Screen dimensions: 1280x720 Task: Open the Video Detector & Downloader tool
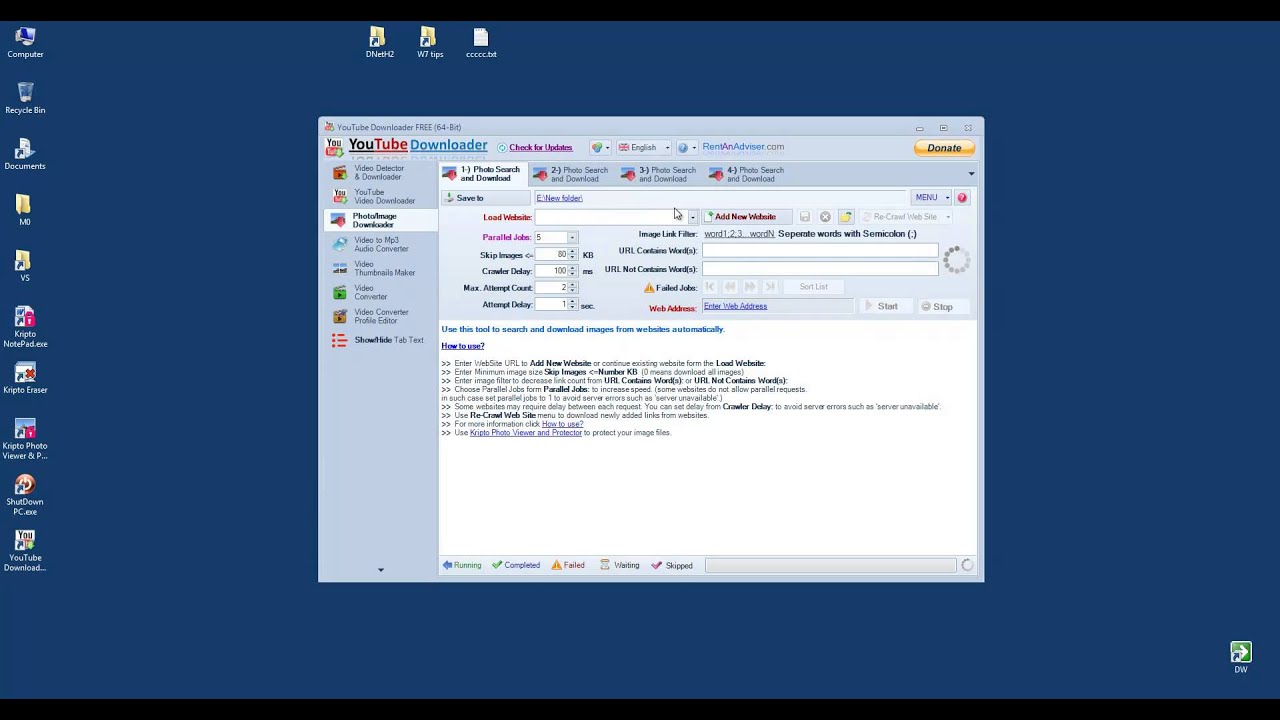click(x=380, y=172)
